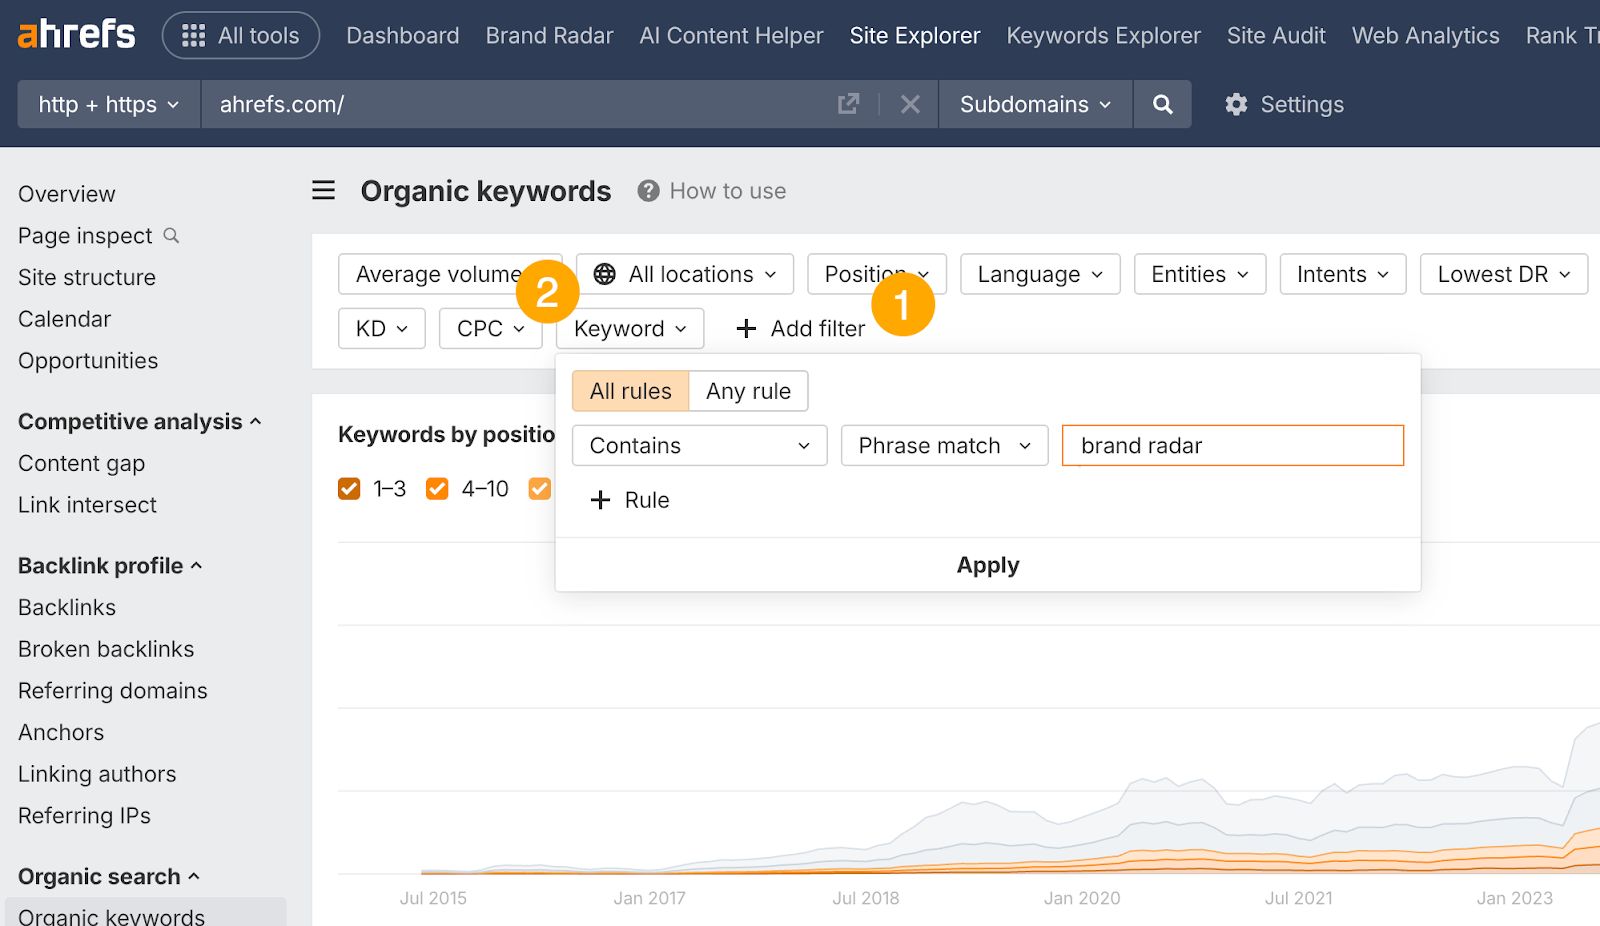This screenshot has height=926, width=1600.
Task: Open Brand Radar from the top menu
Action: coord(549,35)
